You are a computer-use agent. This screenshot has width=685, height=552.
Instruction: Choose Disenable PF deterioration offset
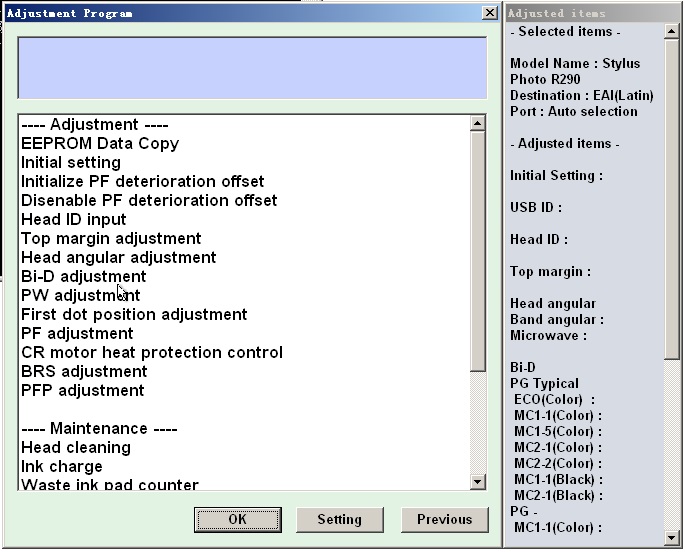coord(149,200)
